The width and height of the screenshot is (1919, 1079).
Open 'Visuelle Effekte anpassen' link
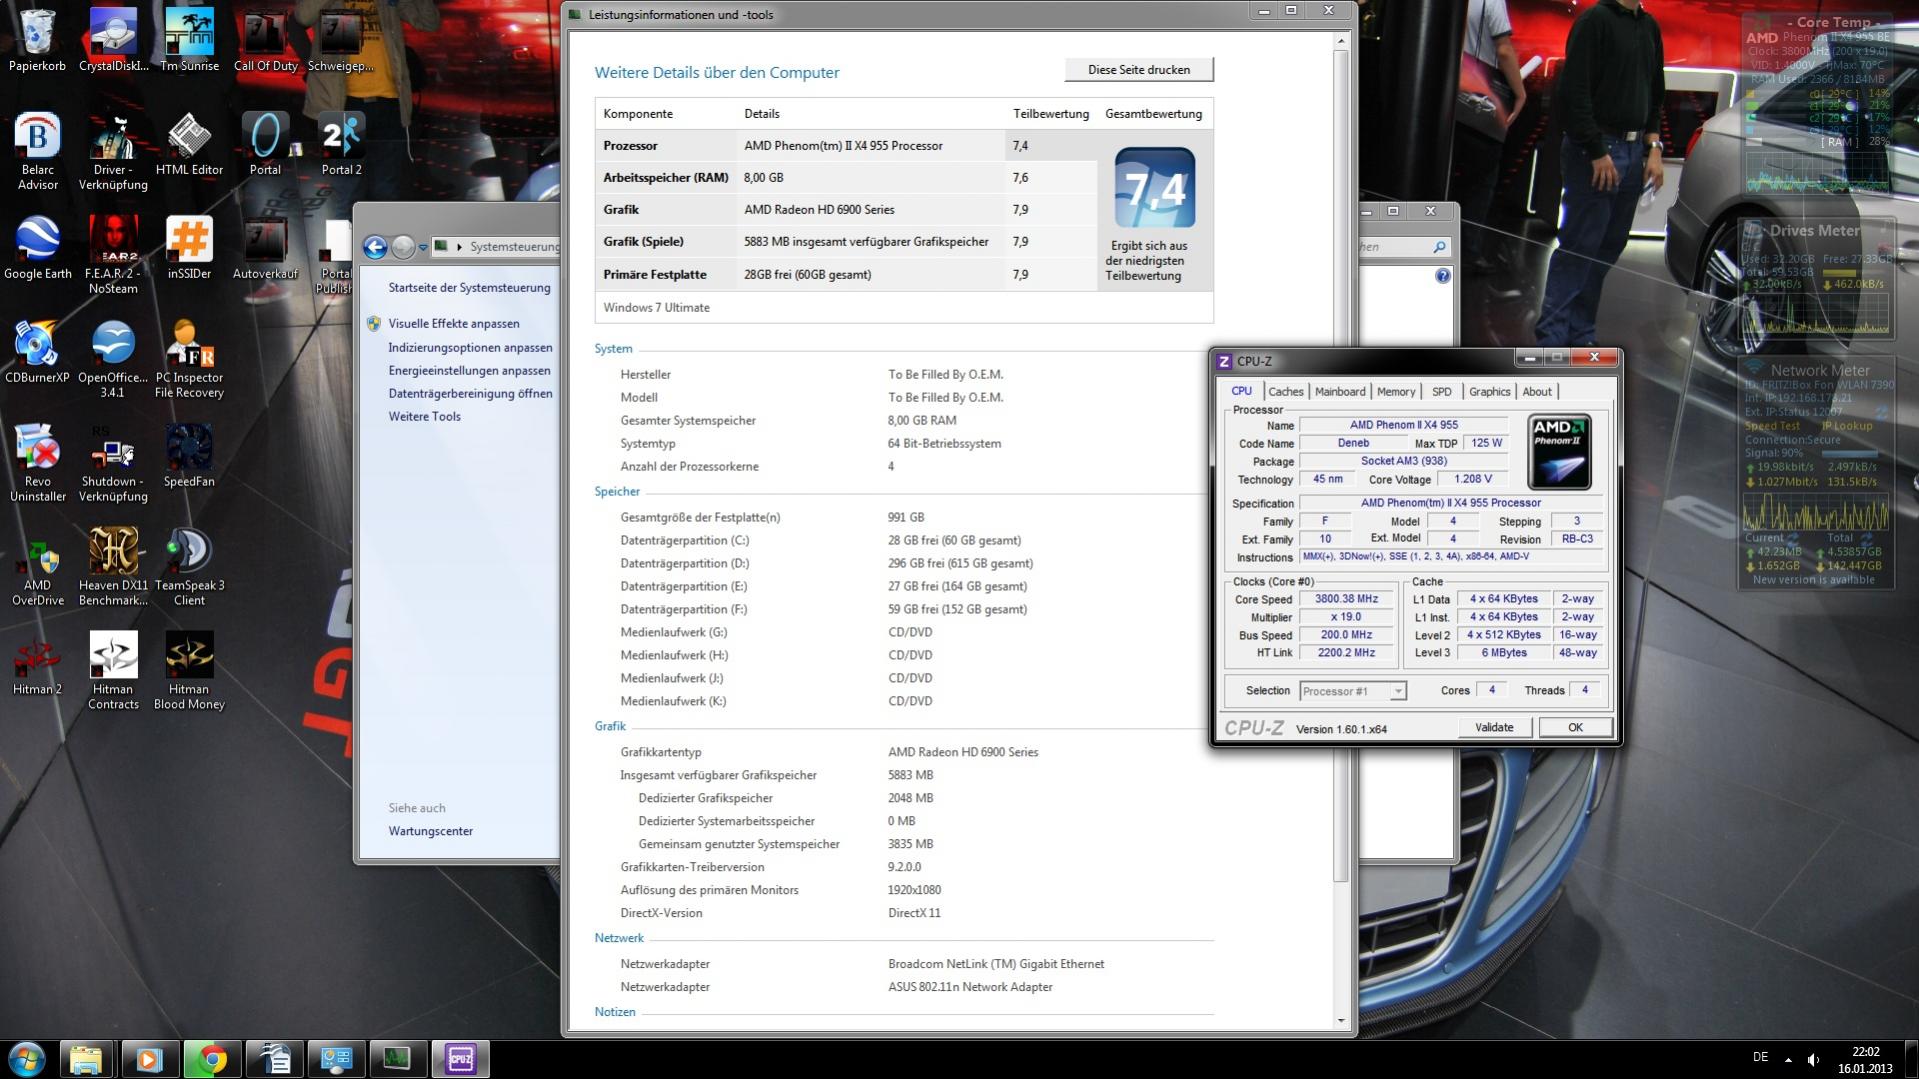point(454,324)
